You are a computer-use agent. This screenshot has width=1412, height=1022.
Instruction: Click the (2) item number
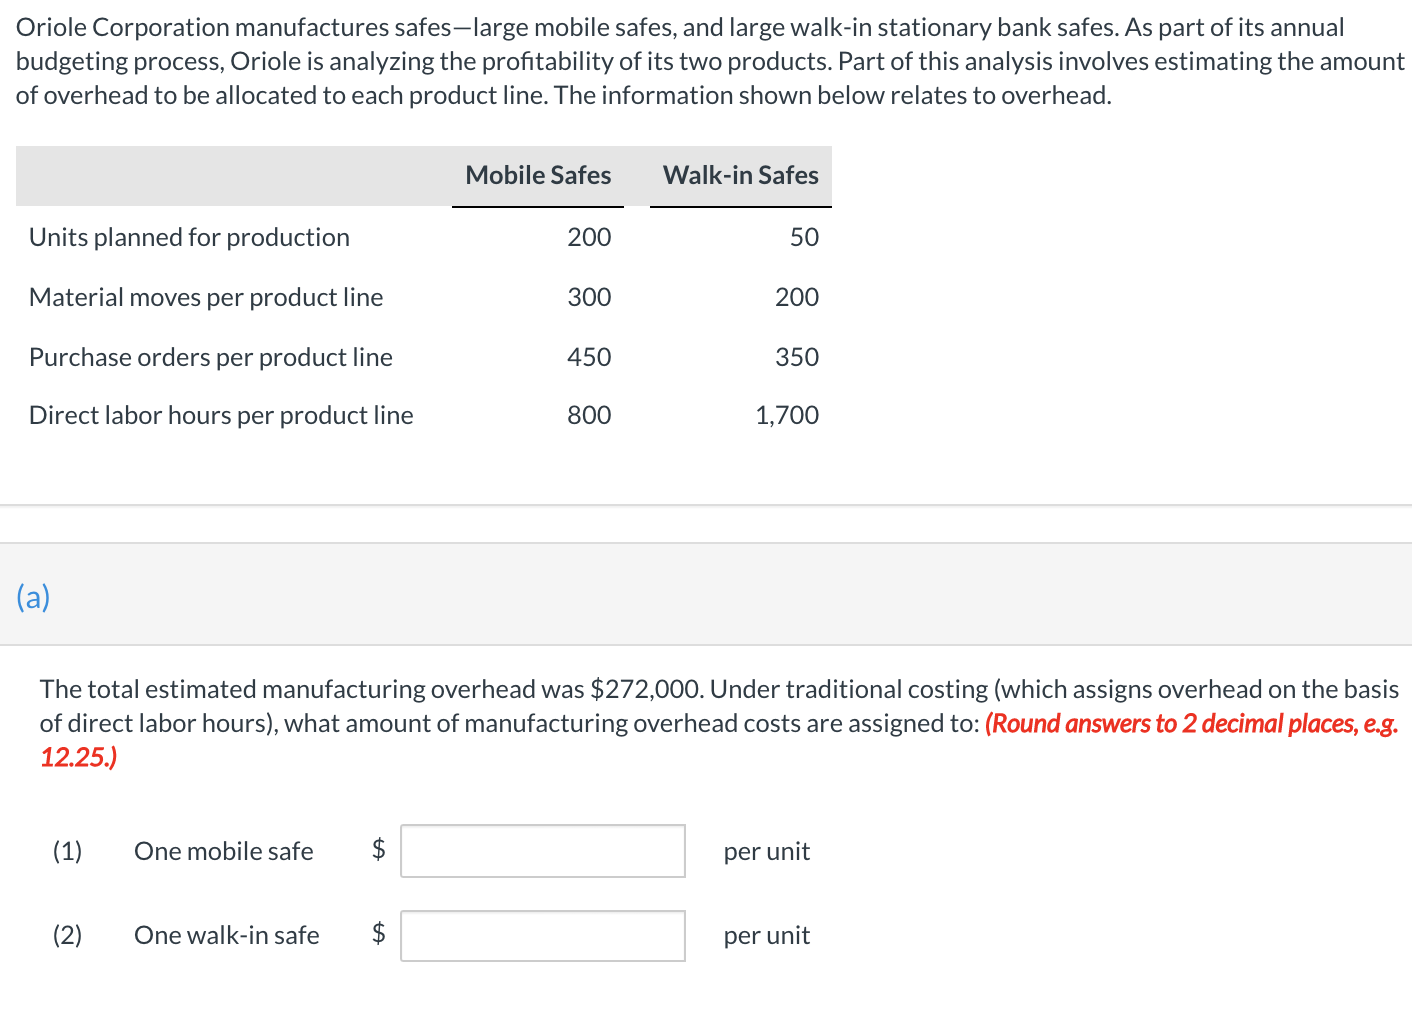tap(67, 935)
